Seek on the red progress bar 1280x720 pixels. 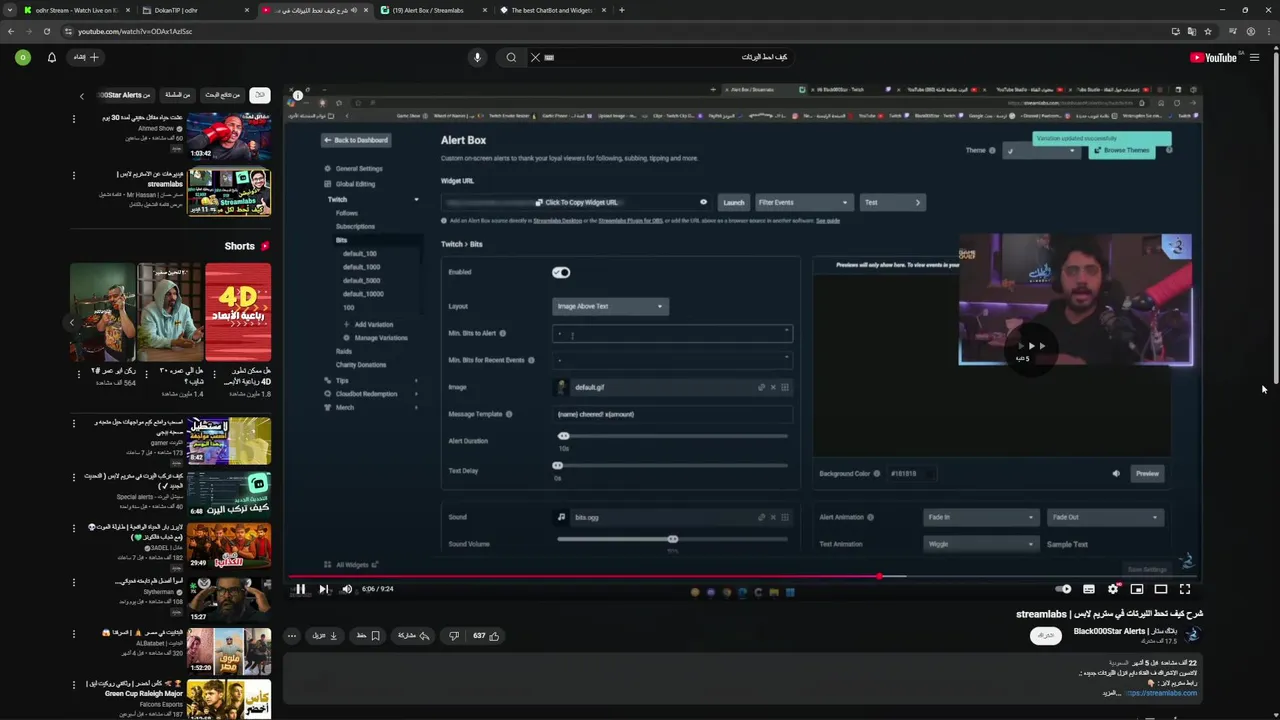click(x=744, y=576)
